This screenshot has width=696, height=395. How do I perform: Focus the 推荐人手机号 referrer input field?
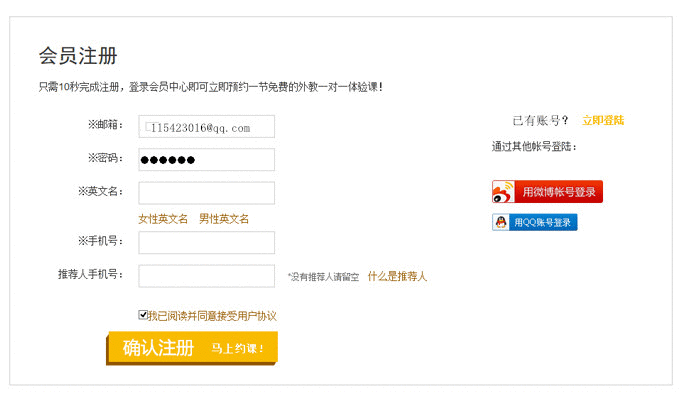point(206,276)
